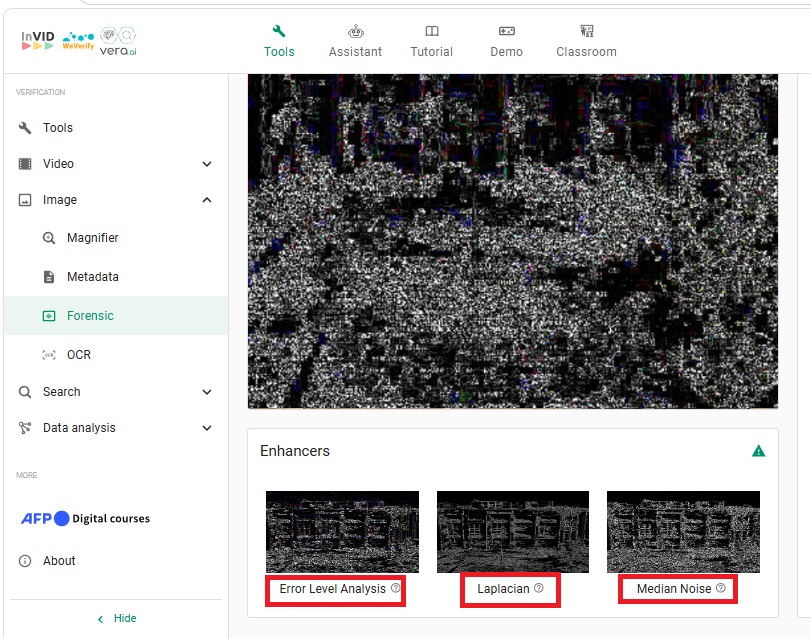Open the Classroom icon tab

coord(586,31)
